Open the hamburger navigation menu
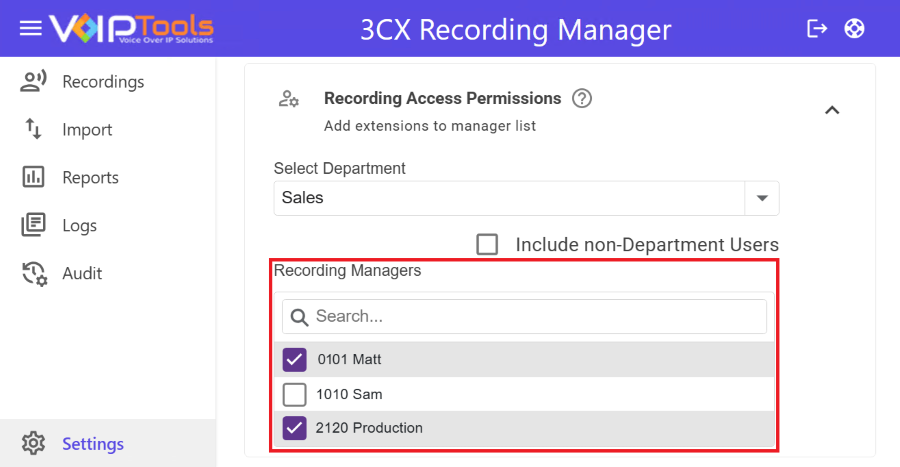 pos(31,28)
